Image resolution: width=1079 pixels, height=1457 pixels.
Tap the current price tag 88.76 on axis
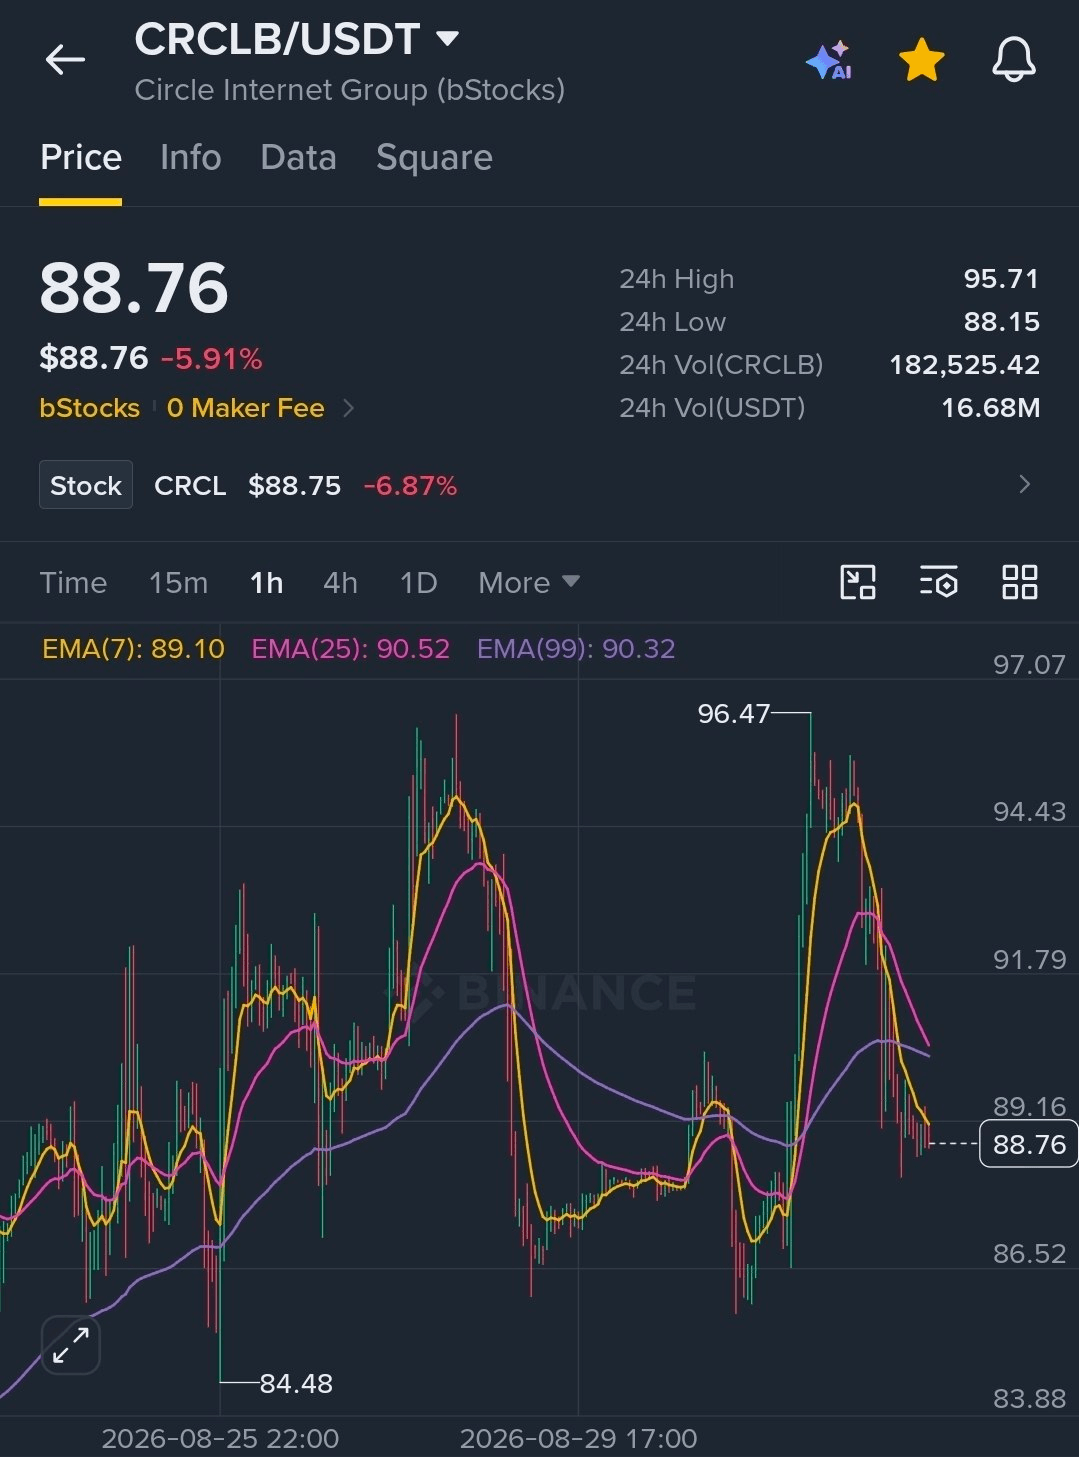point(1029,1144)
